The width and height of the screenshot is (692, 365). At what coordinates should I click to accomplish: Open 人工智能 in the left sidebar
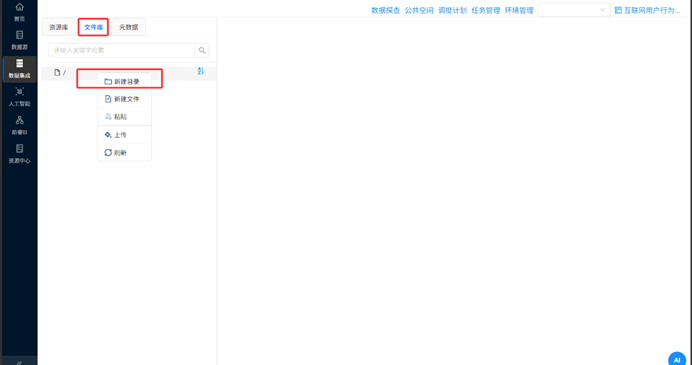point(19,97)
